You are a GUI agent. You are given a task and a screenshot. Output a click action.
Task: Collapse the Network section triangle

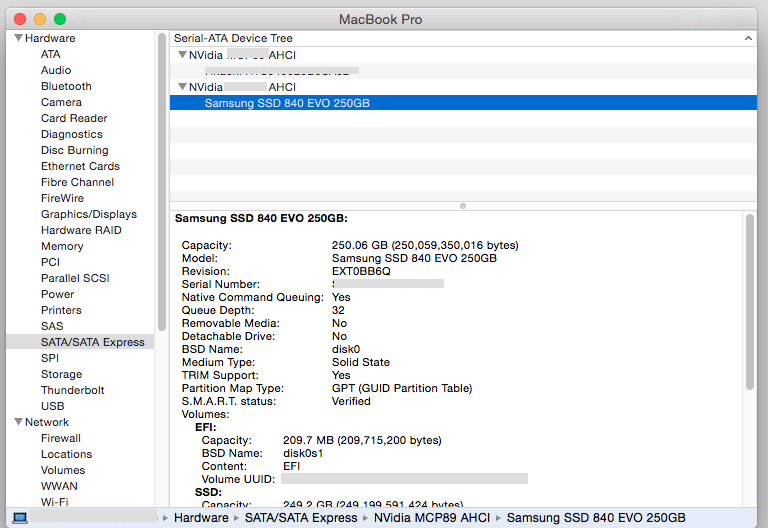point(19,422)
